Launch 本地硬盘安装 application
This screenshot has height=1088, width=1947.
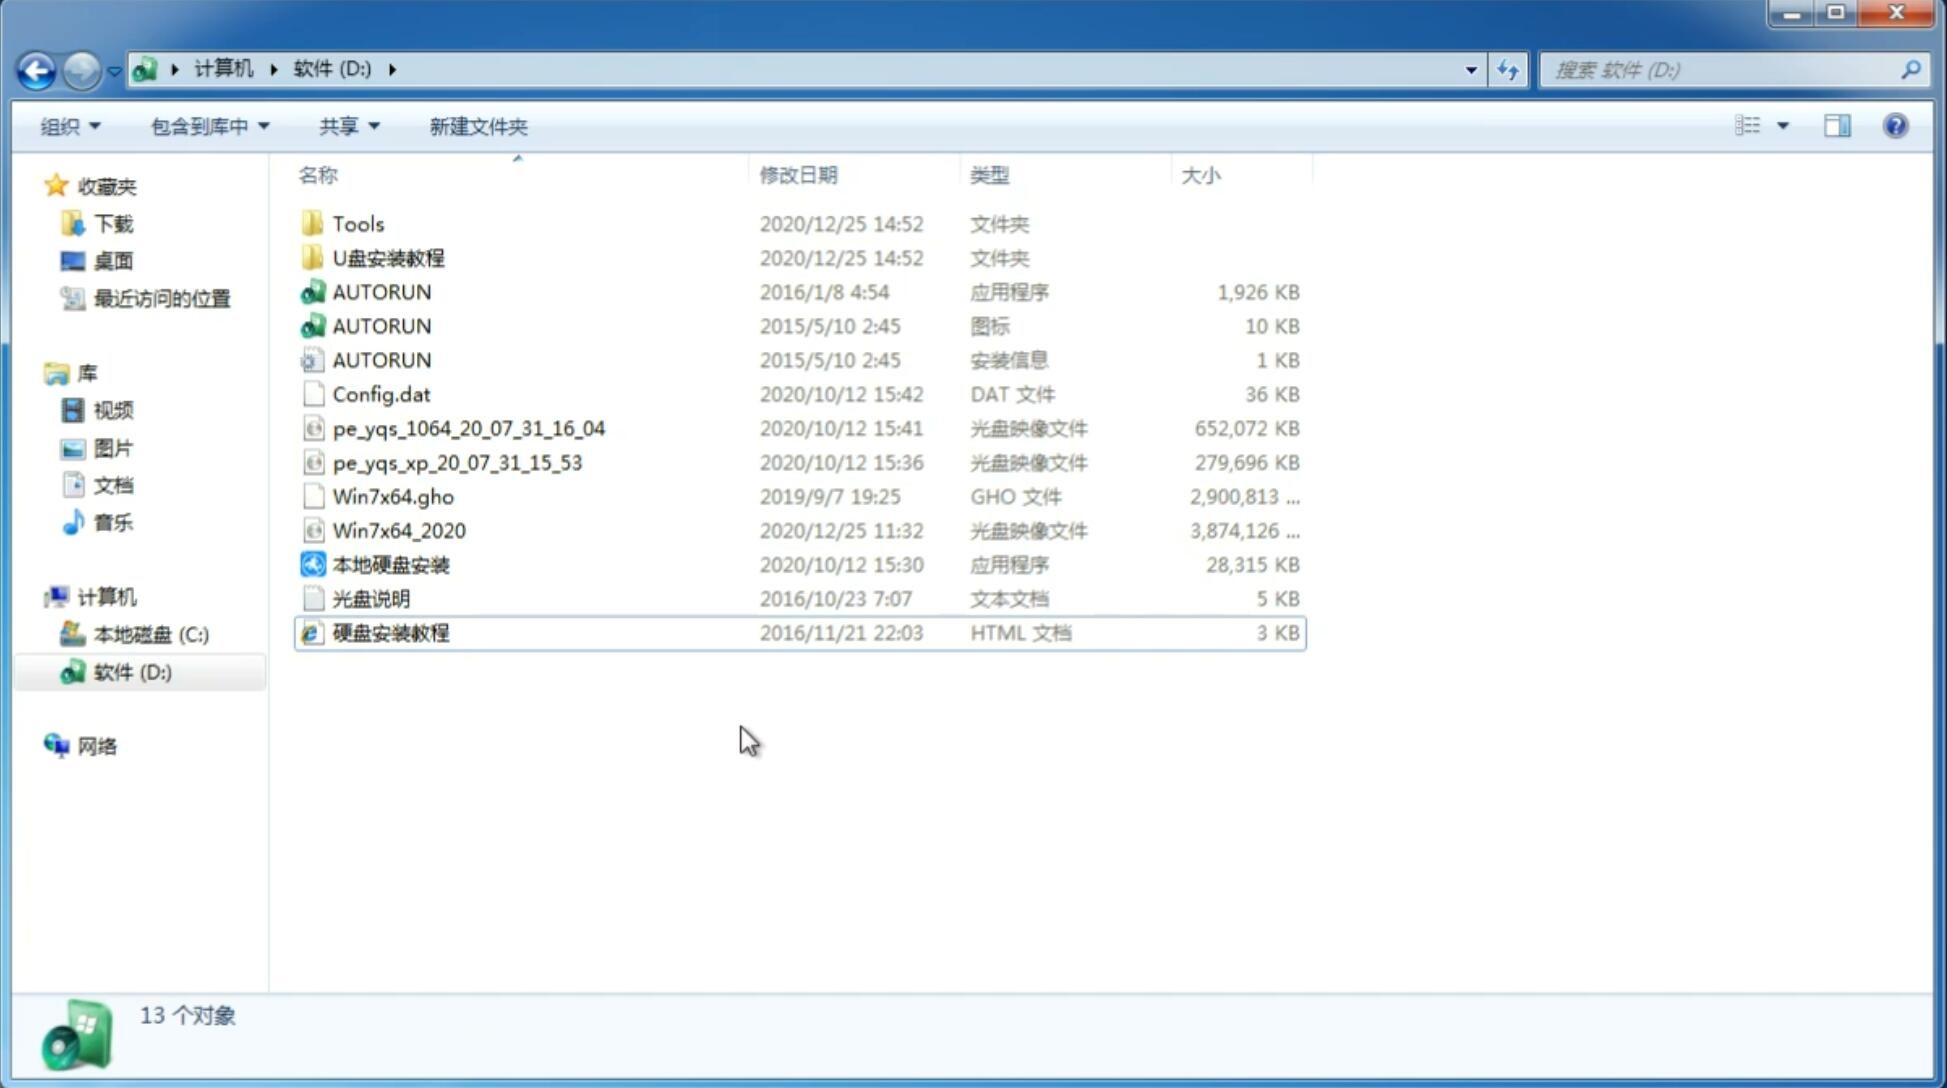click(x=390, y=564)
